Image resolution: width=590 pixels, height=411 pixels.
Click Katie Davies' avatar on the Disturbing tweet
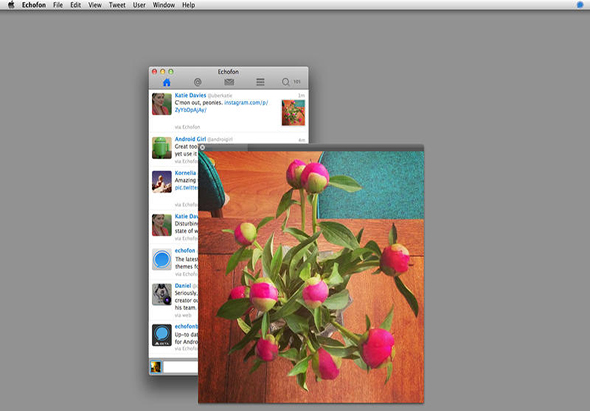[x=162, y=225]
